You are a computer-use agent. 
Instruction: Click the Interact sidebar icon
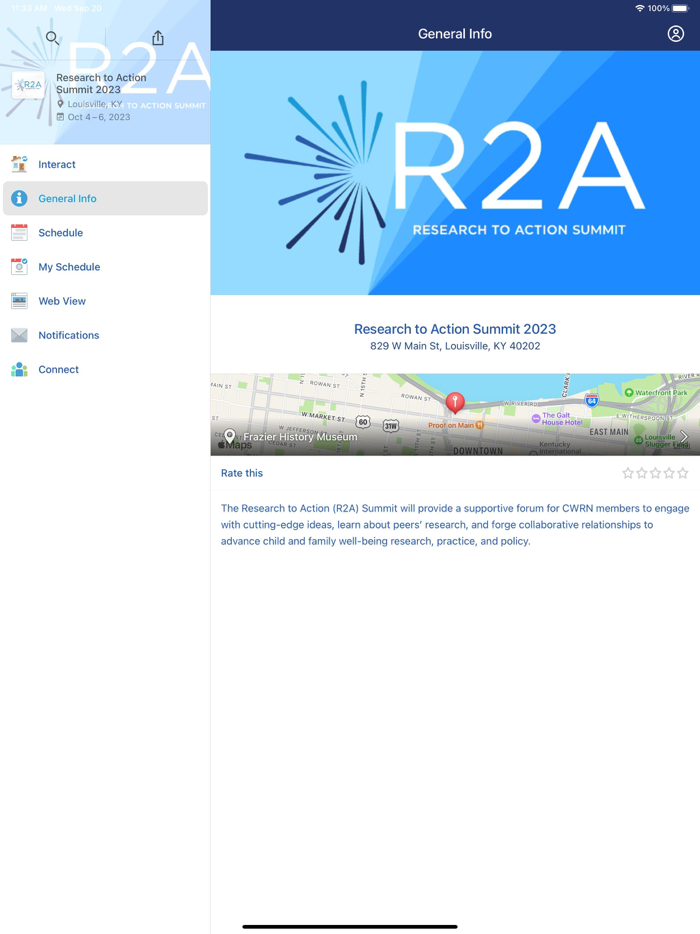point(19,164)
